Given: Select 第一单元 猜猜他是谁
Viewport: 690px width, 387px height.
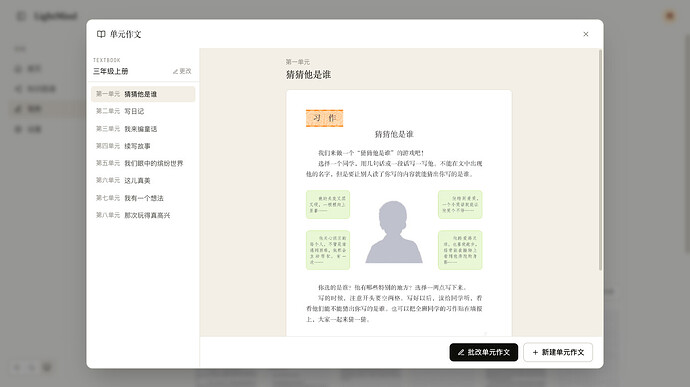Looking at the screenshot, I should pyautogui.click(x=143, y=94).
